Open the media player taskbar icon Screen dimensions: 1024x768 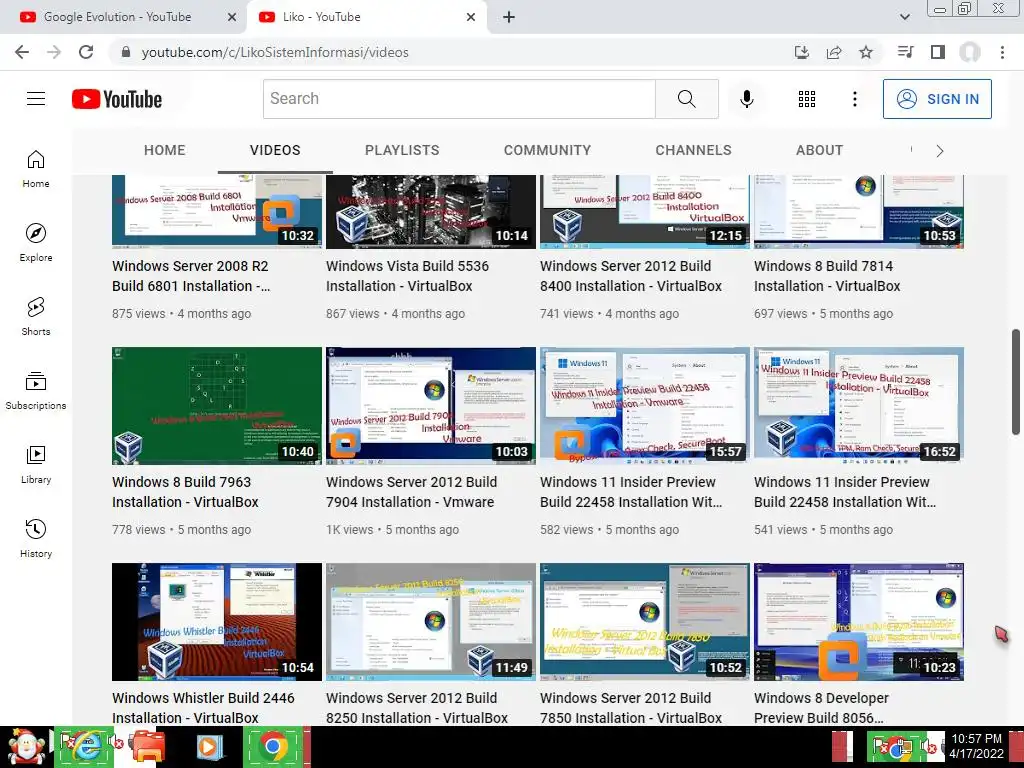coord(210,747)
